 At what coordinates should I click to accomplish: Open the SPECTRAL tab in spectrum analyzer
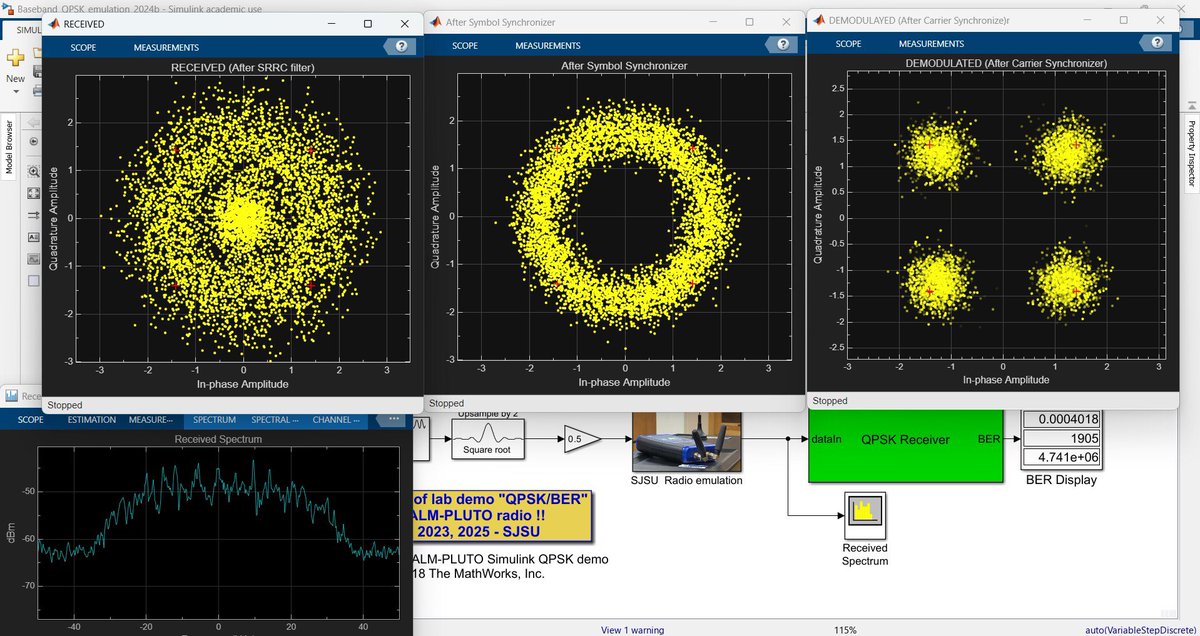275,420
